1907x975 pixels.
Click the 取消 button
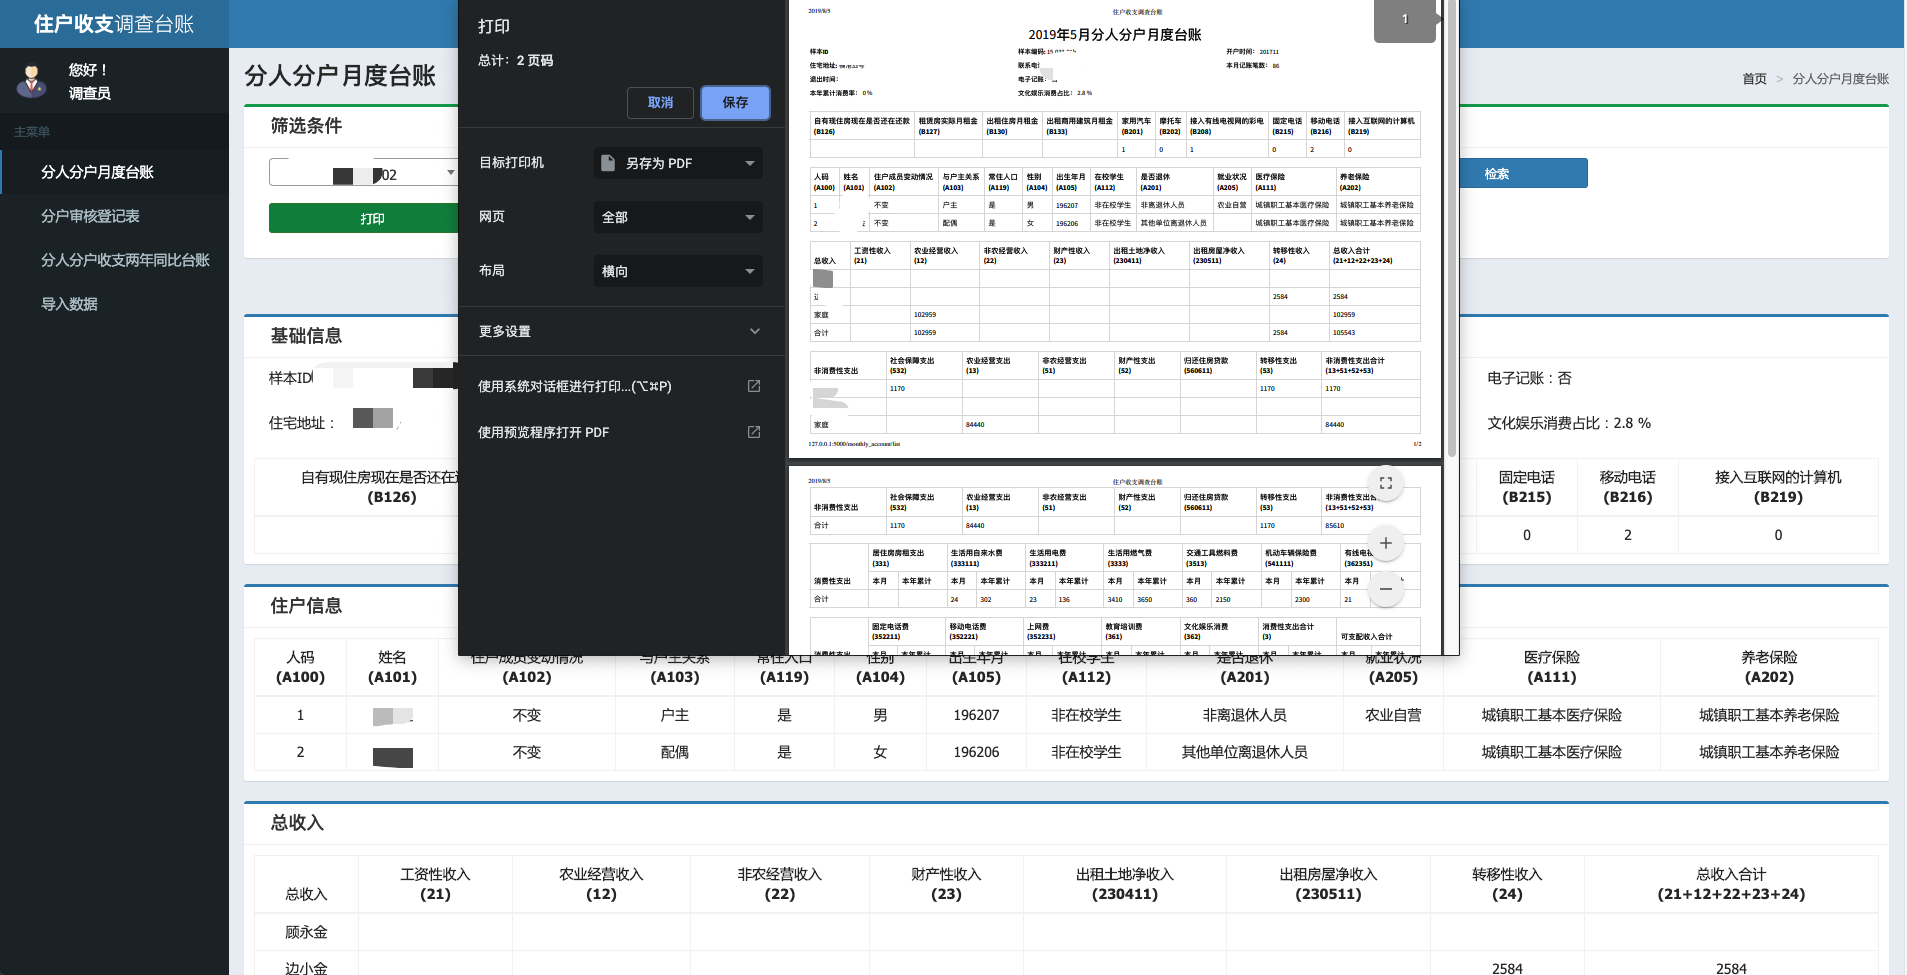tap(660, 102)
